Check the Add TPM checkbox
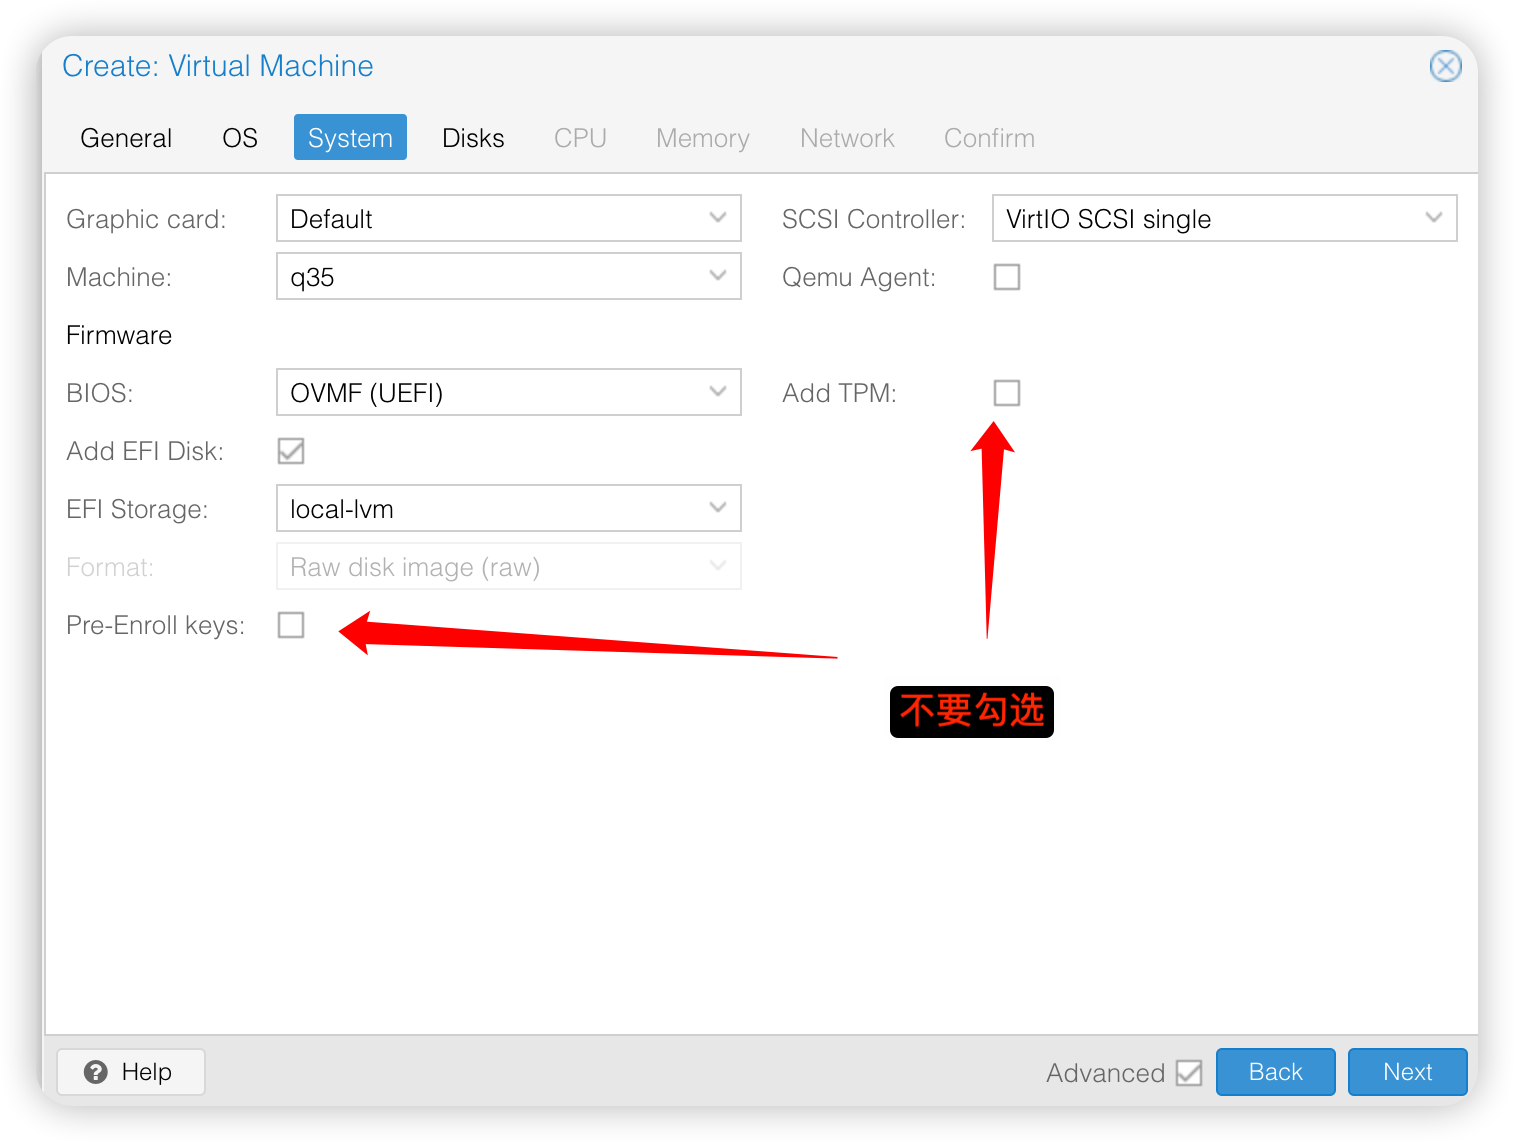This screenshot has height=1142, width=1514. (x=1006, y=393)
